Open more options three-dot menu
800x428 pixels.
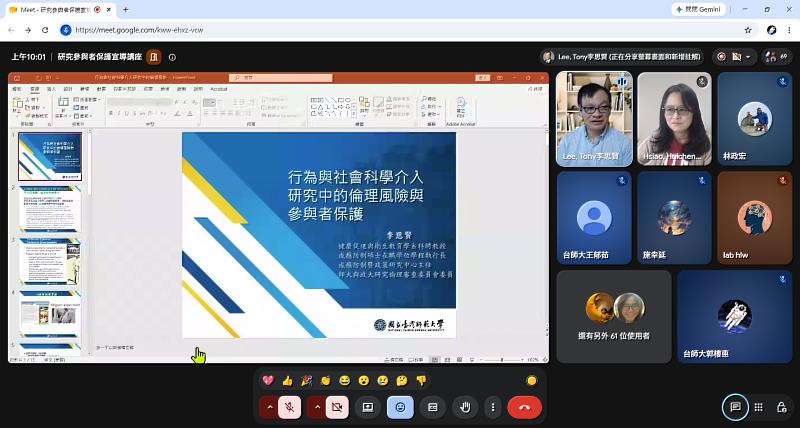point(493,407)
